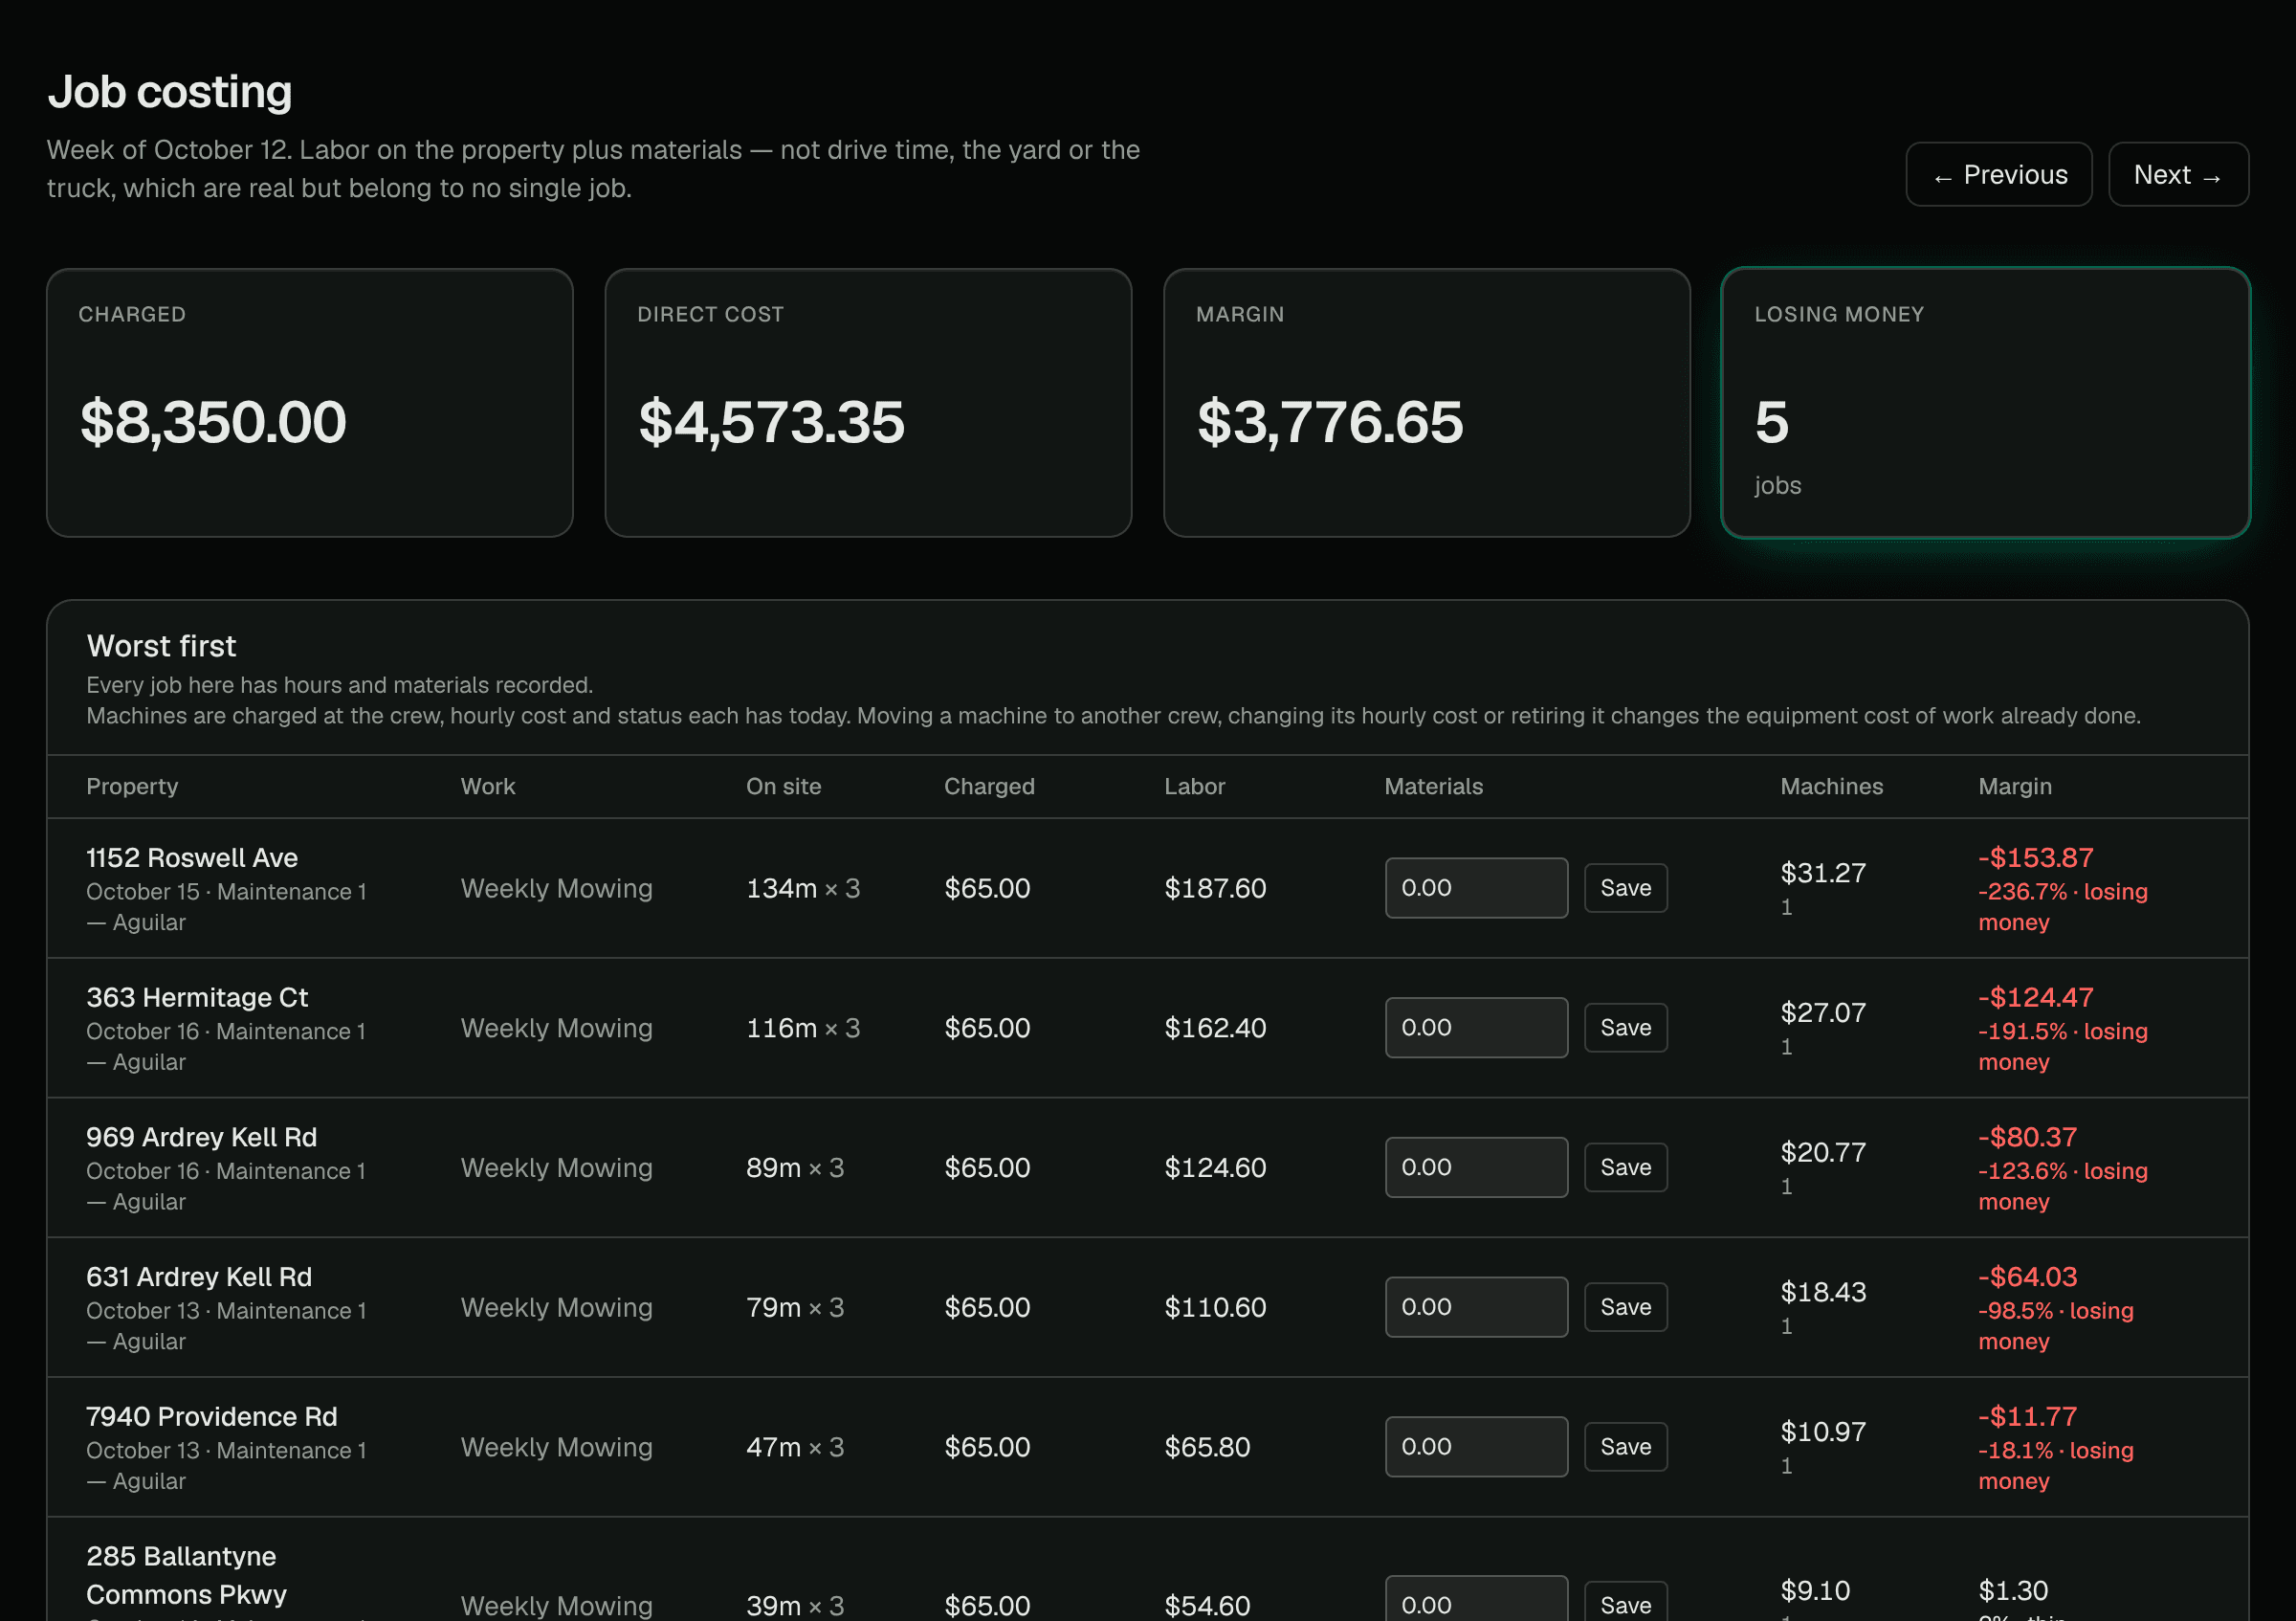The image size is (2296, 1621).
Task: Save materials for 631 Ardrey Kell Rd
Action: tap(1625, 1307)
